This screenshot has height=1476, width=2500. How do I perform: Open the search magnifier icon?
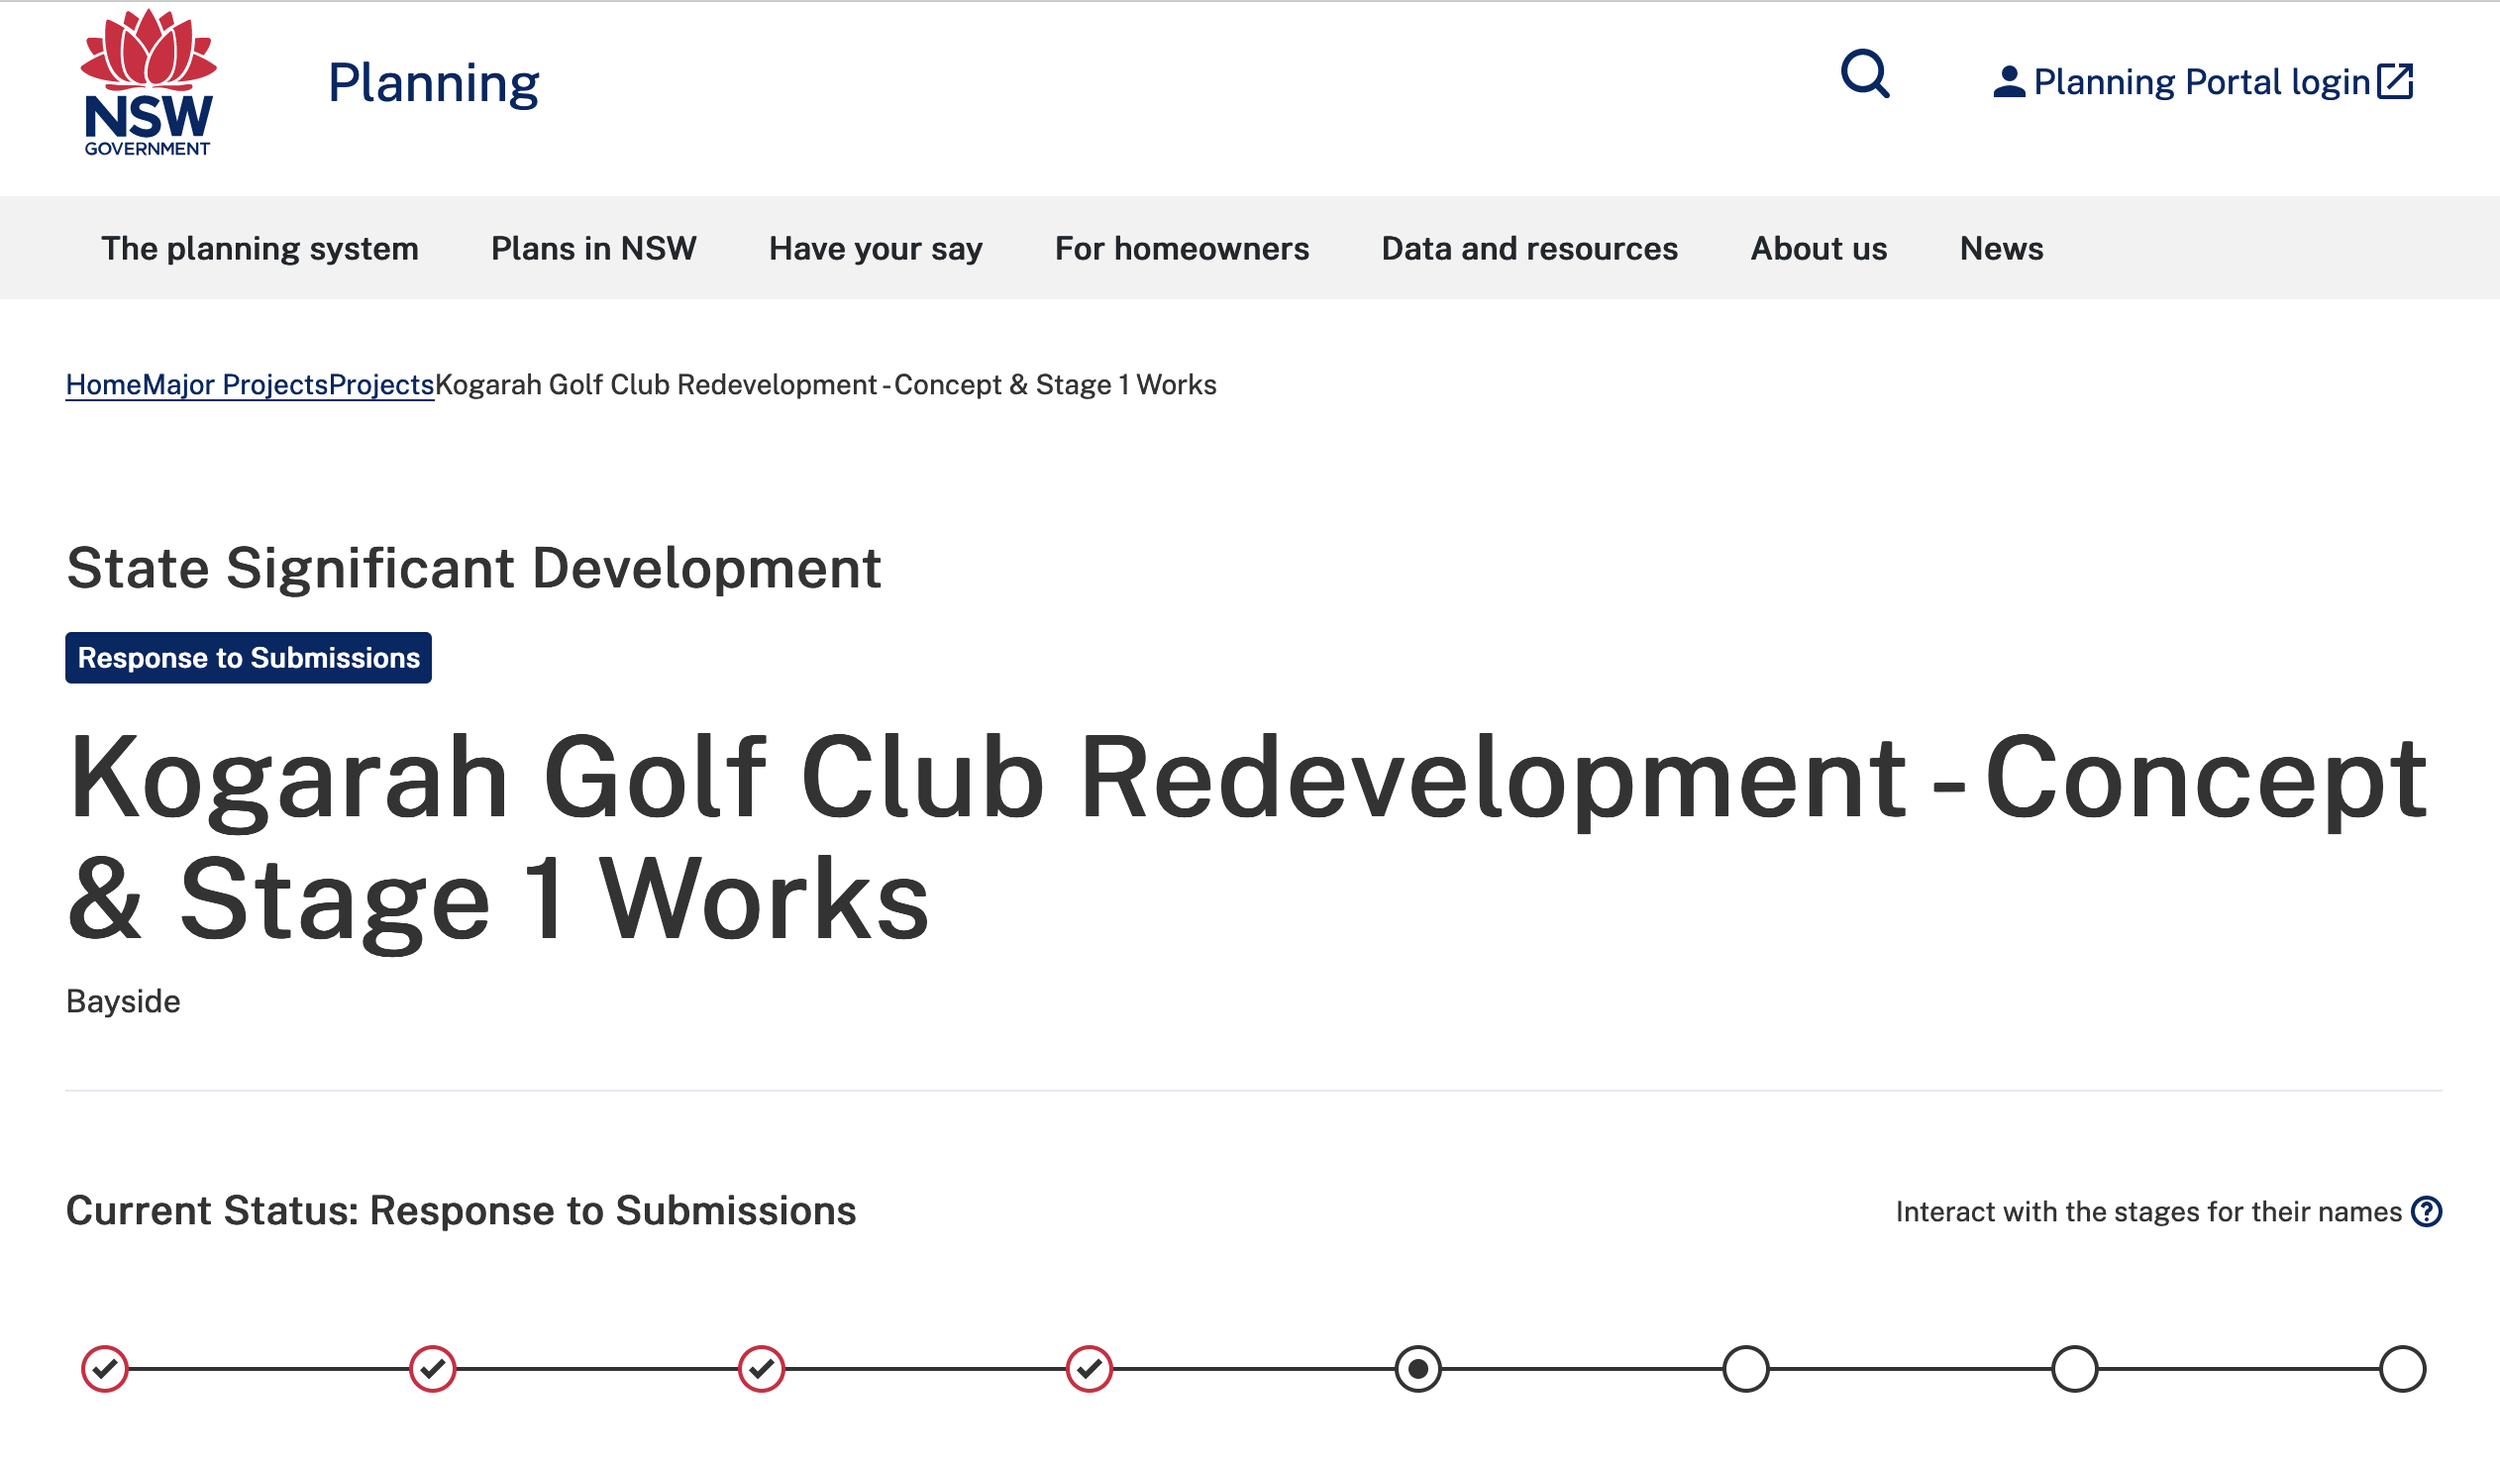coord(1865,74)
